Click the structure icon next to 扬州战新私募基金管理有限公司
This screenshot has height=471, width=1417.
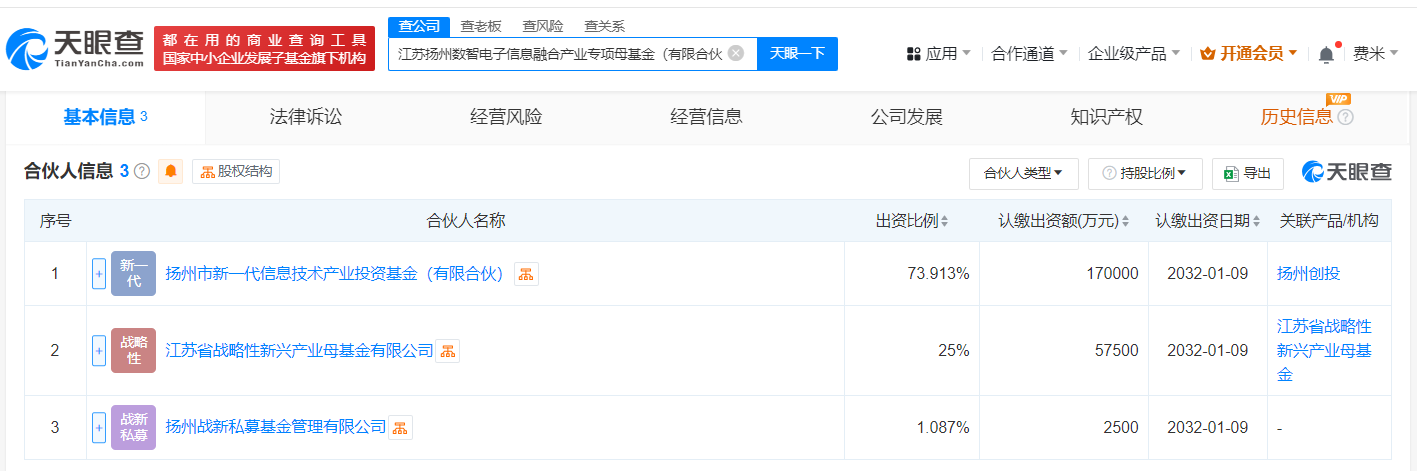coord(400,428)
